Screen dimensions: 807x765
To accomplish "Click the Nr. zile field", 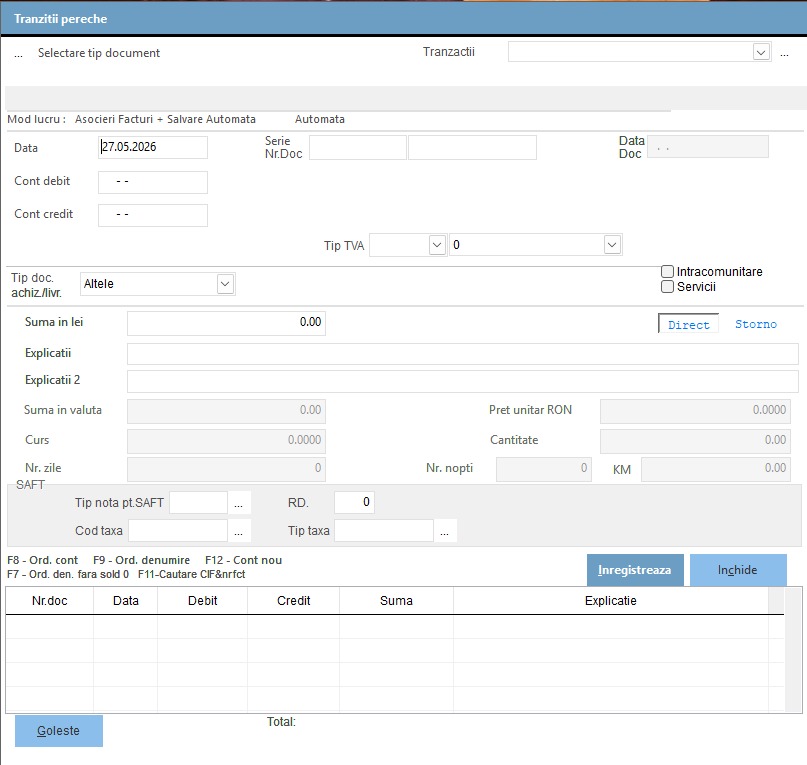I will [x=226, y=469].
